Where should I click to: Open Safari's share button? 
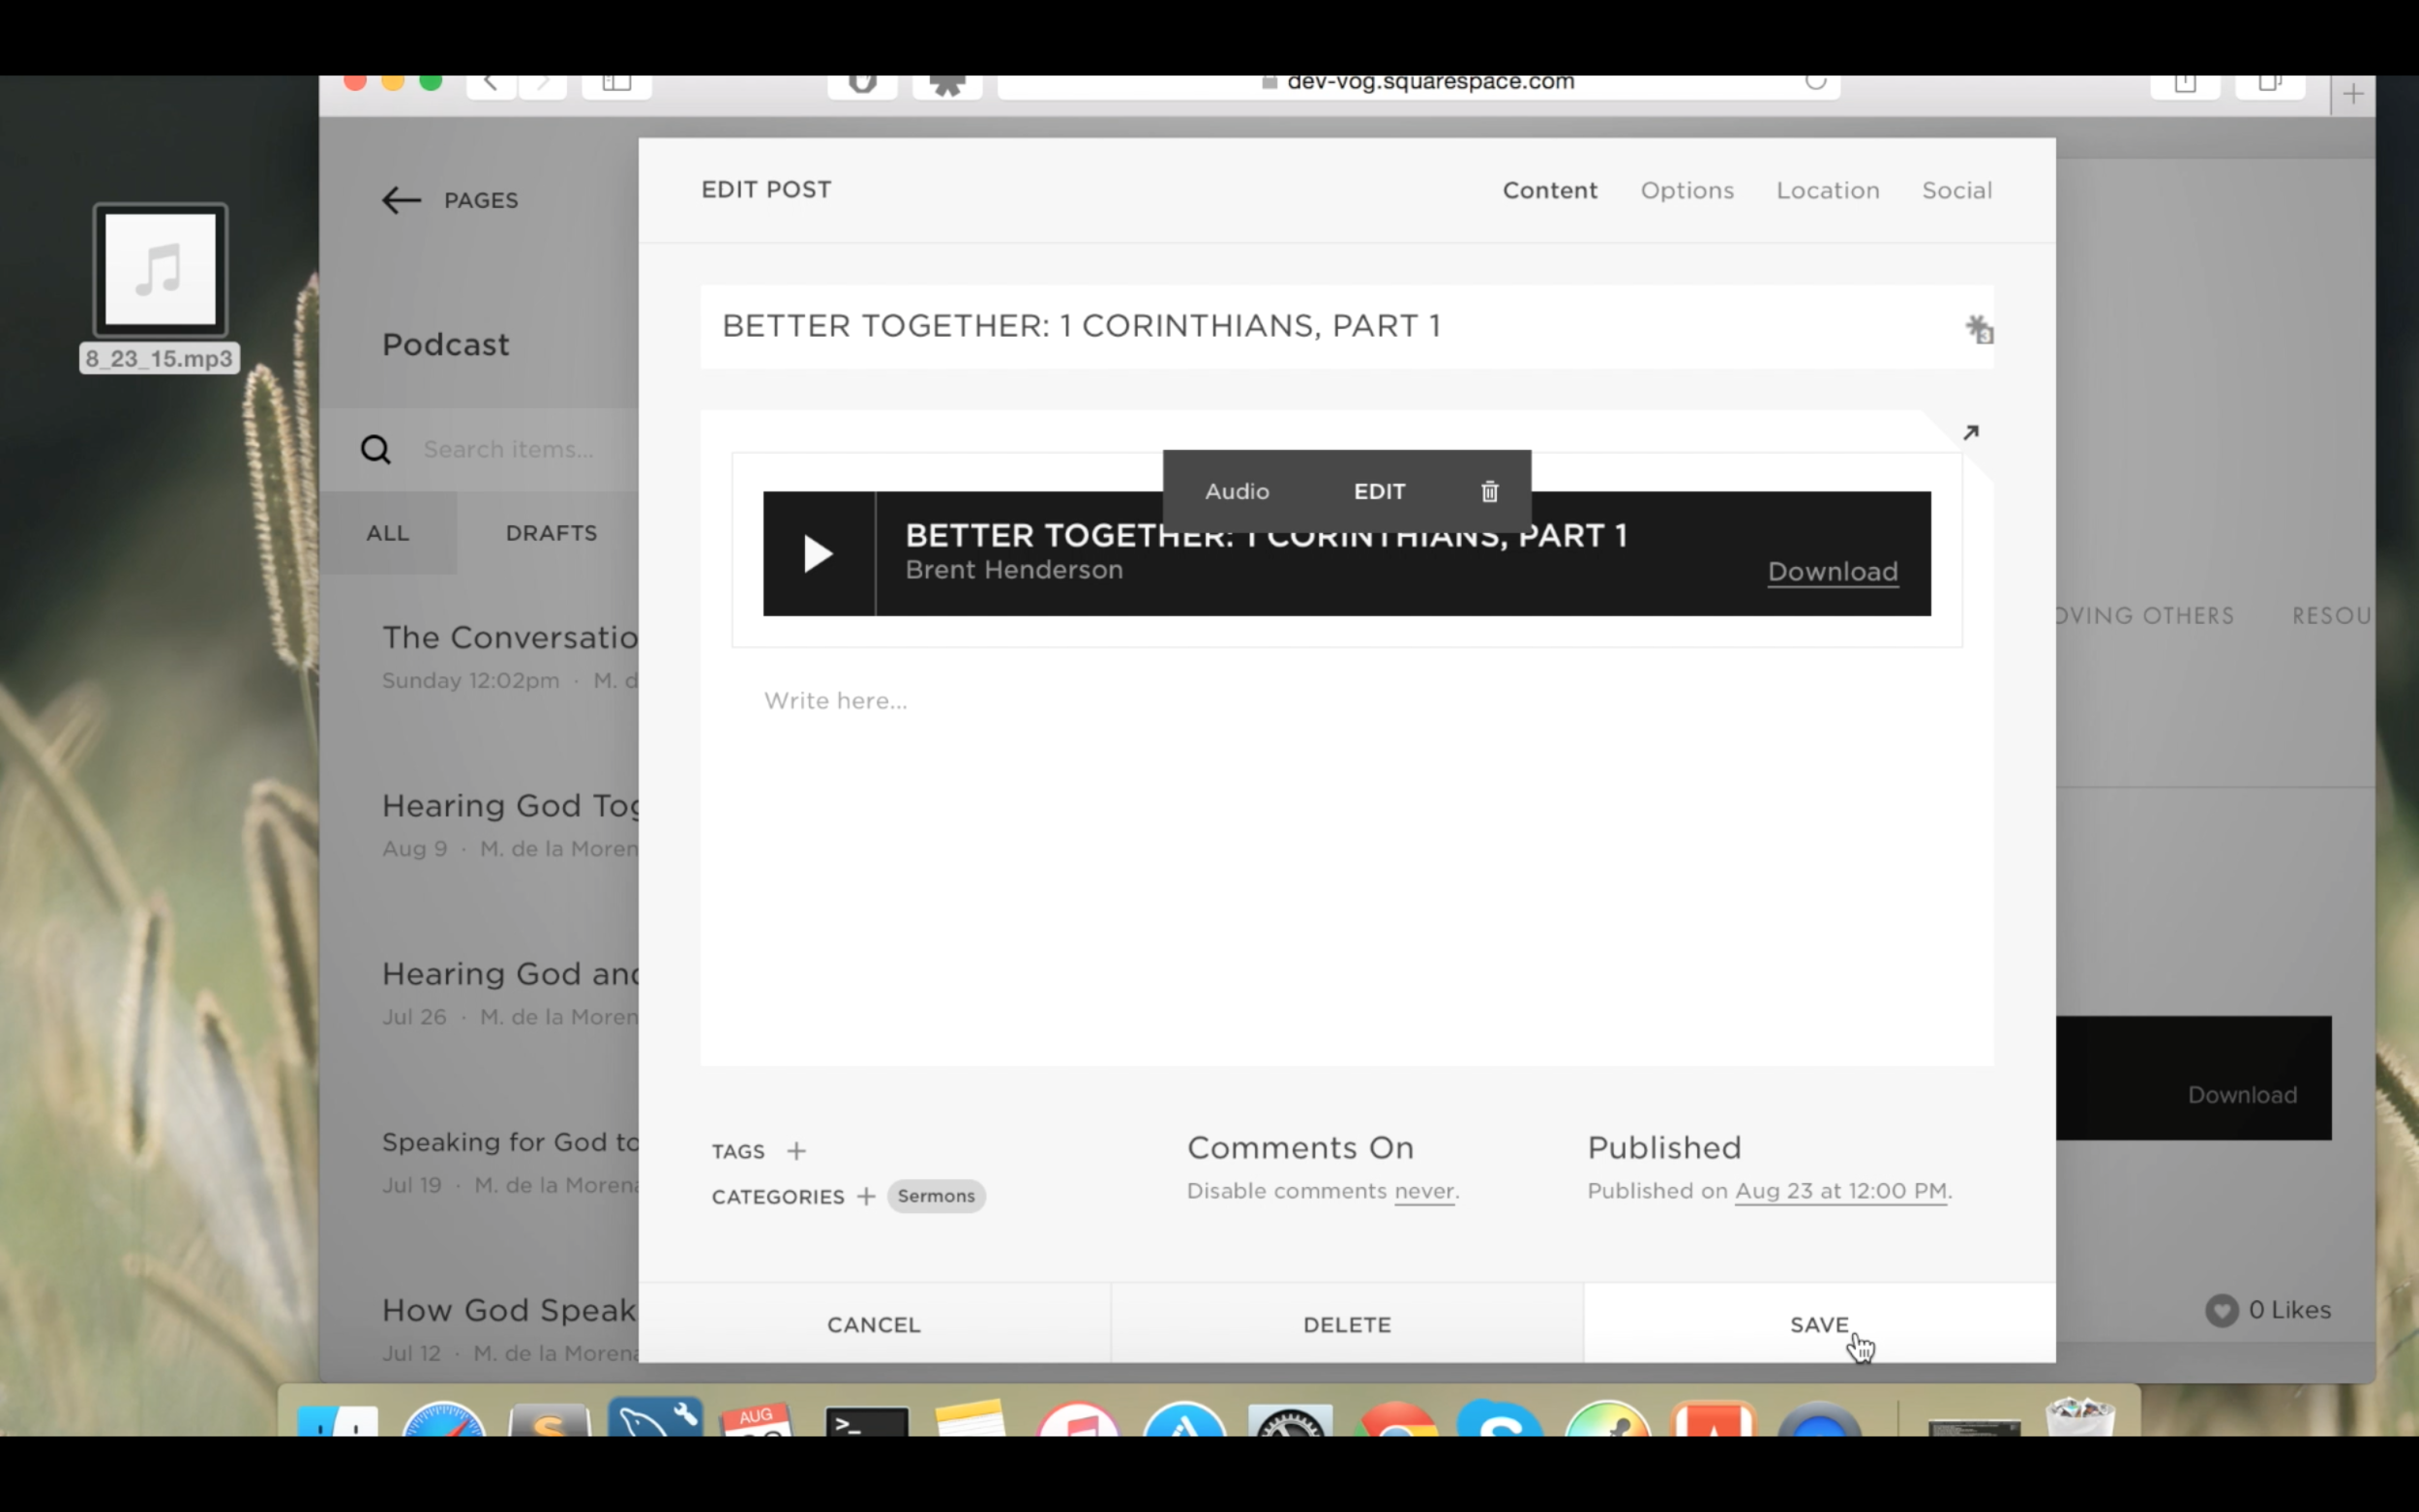click(2185, 84)
